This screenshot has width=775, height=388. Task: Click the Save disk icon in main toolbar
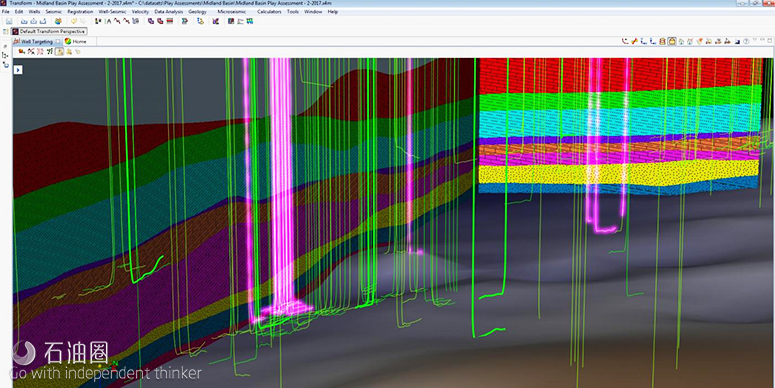point(9,21)
